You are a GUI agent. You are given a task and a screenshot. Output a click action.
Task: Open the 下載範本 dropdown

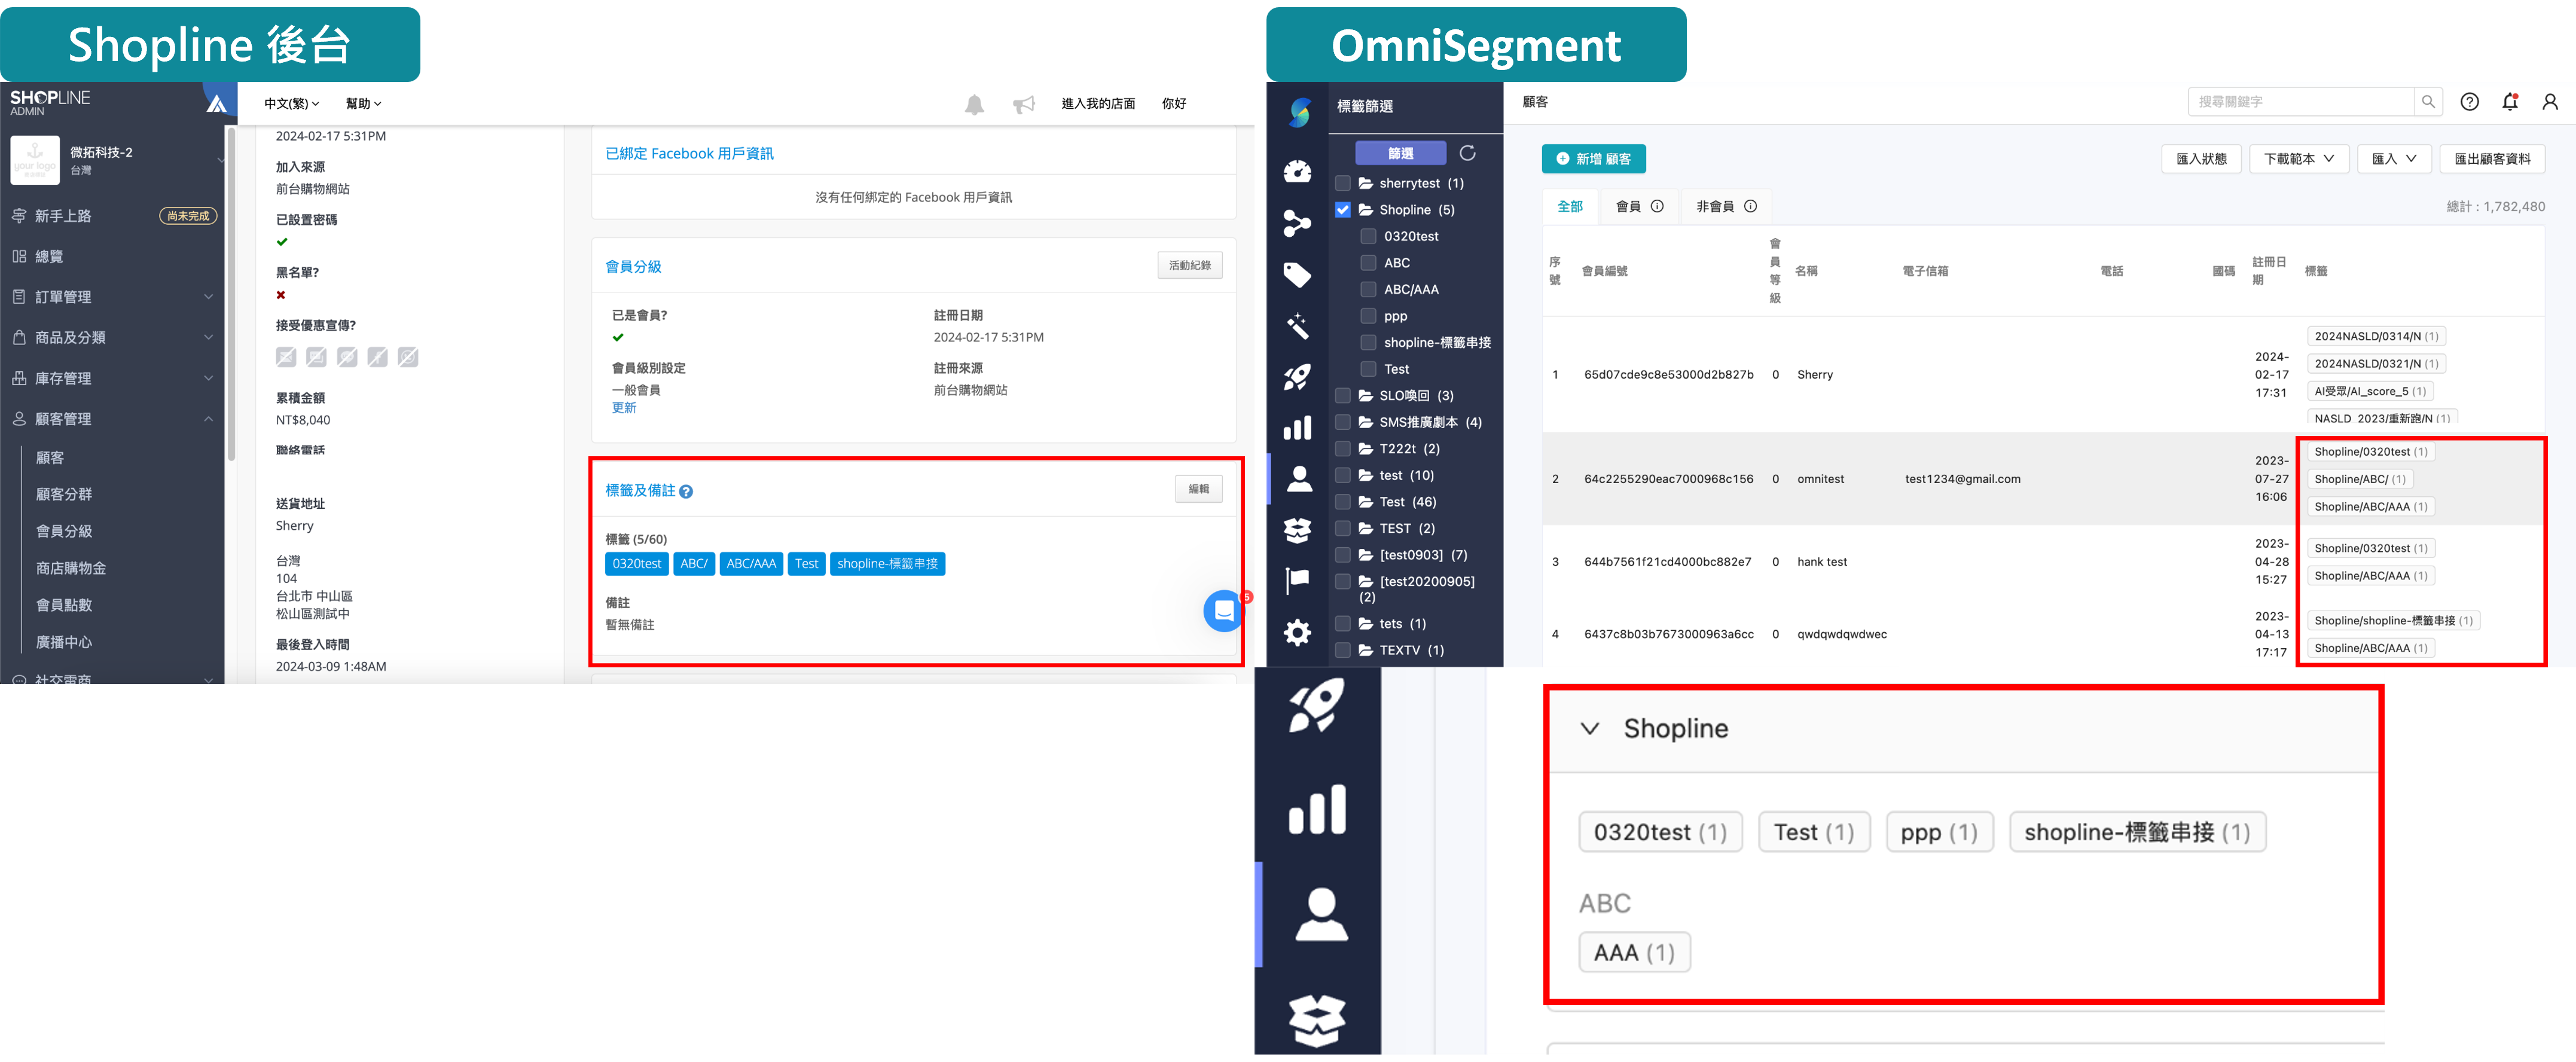click(2298, 159)
